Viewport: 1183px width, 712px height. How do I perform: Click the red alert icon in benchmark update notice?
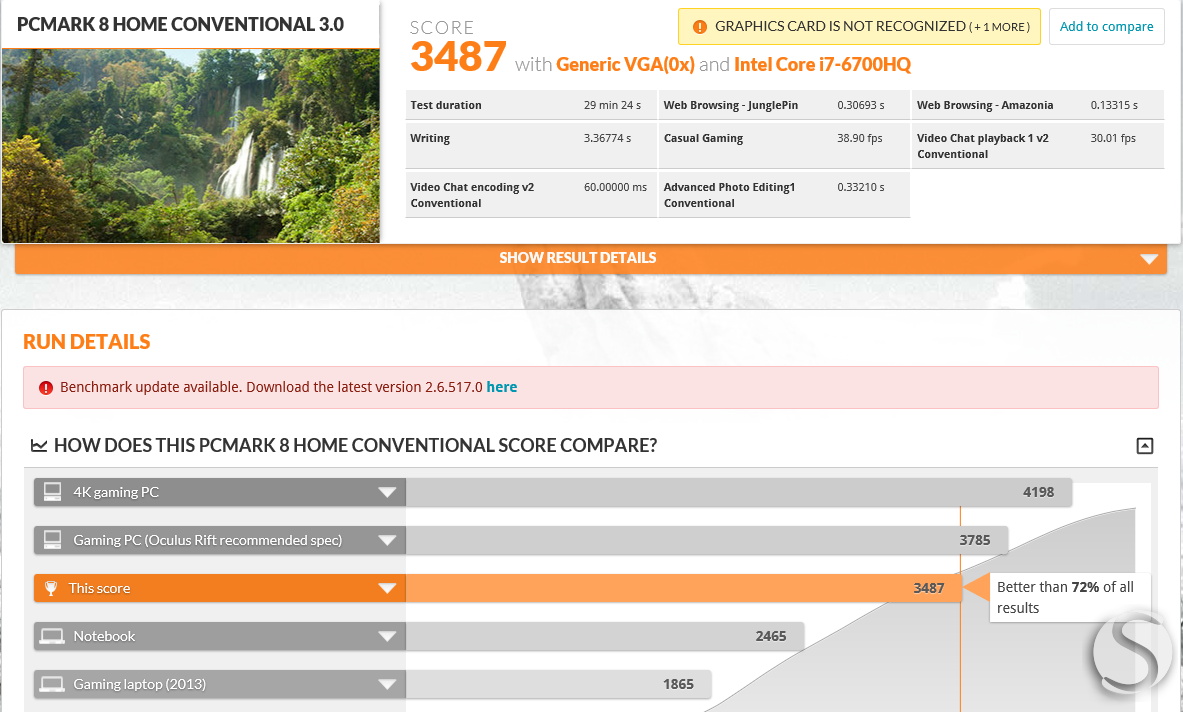(46, 388)
